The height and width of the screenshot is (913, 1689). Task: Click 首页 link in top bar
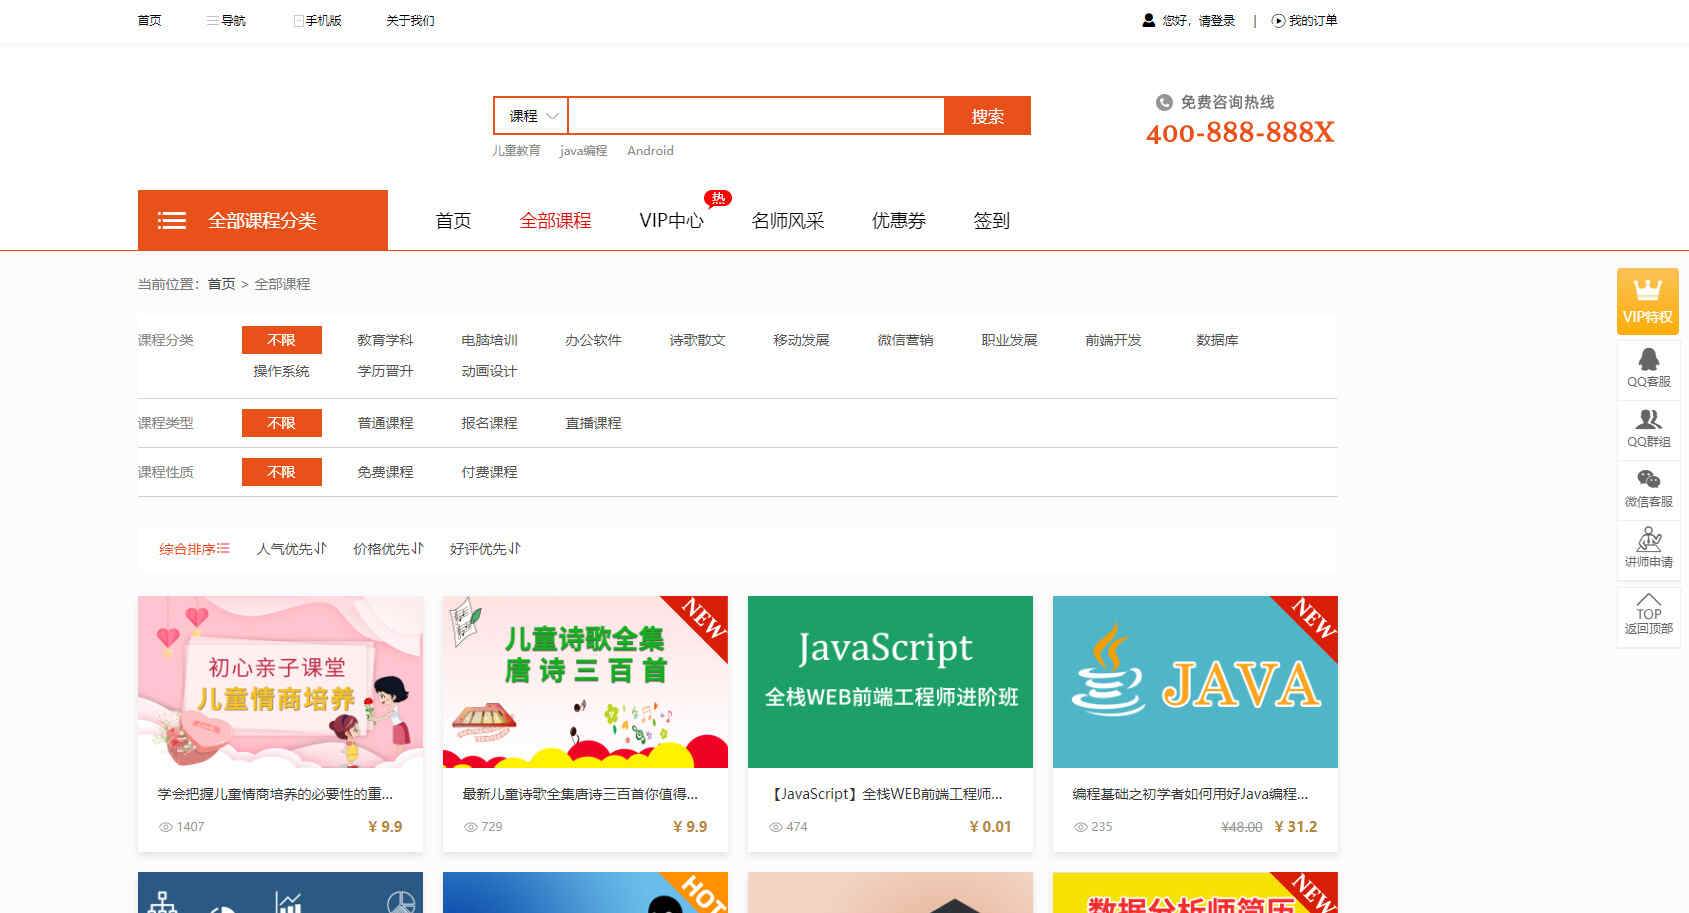(149, 20)
